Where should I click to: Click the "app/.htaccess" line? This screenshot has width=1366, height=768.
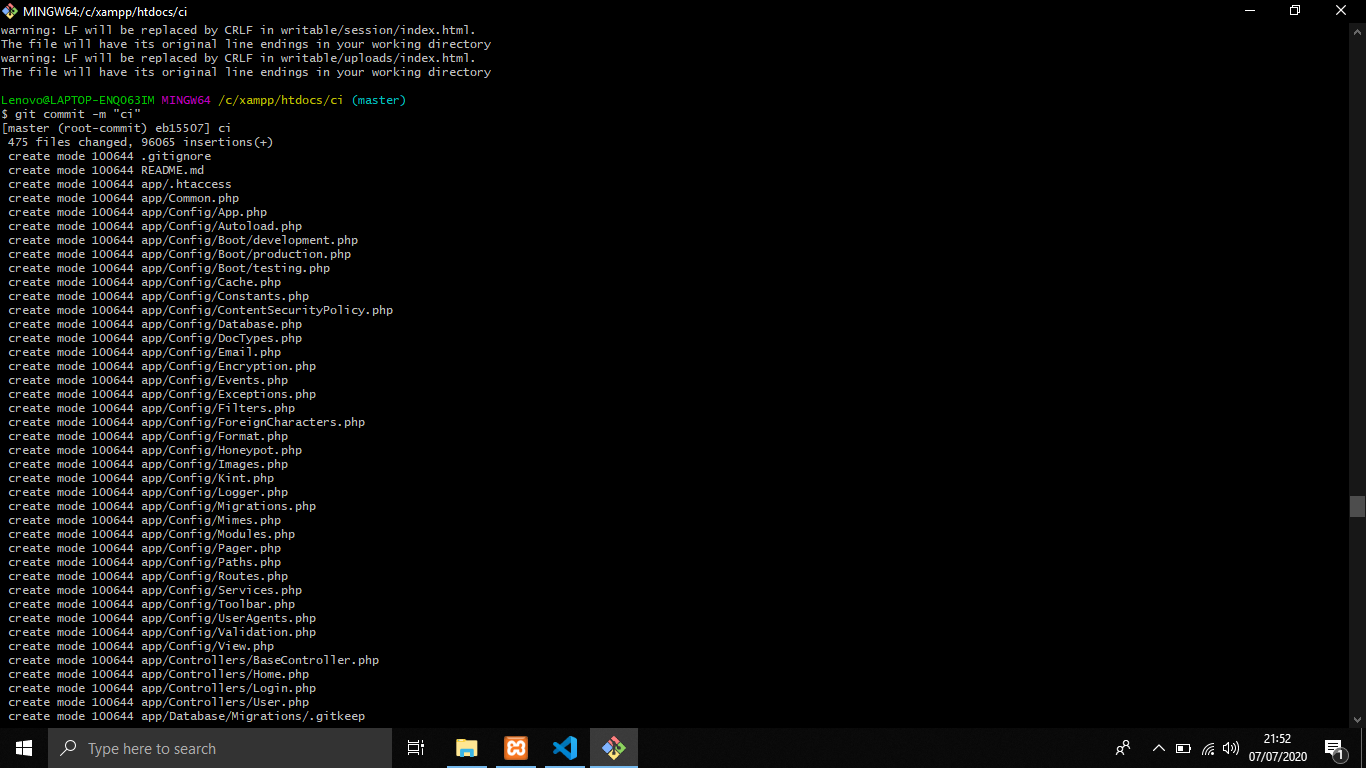pyautogui.click(x=120, y=184)
